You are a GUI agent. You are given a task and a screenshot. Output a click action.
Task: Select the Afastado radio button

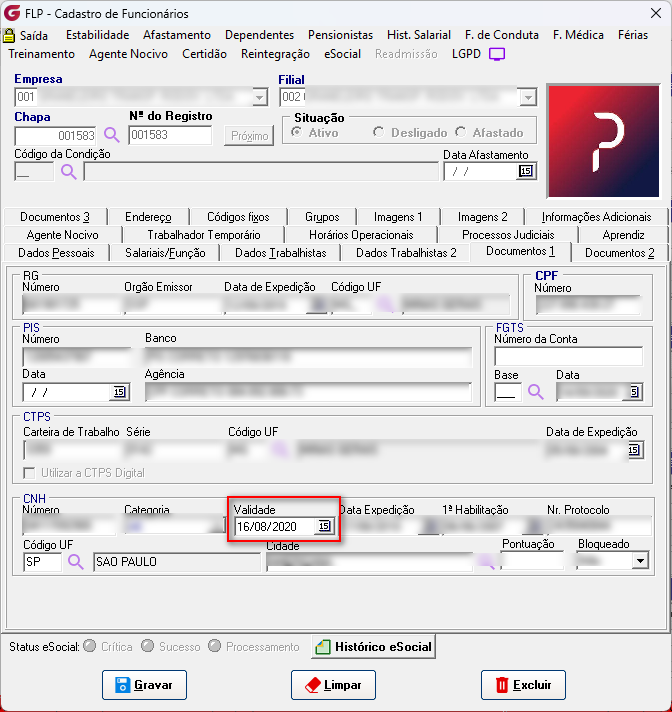[x=460, y=132]
